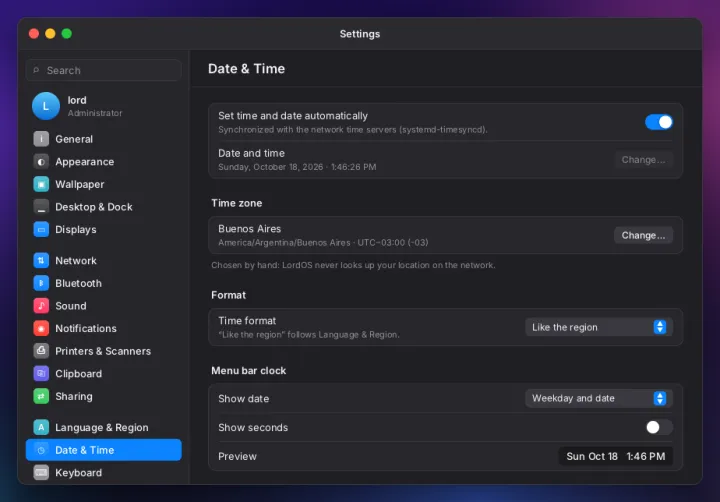
Task: Open the Network settings label
Action: click(x=76, y=260)
